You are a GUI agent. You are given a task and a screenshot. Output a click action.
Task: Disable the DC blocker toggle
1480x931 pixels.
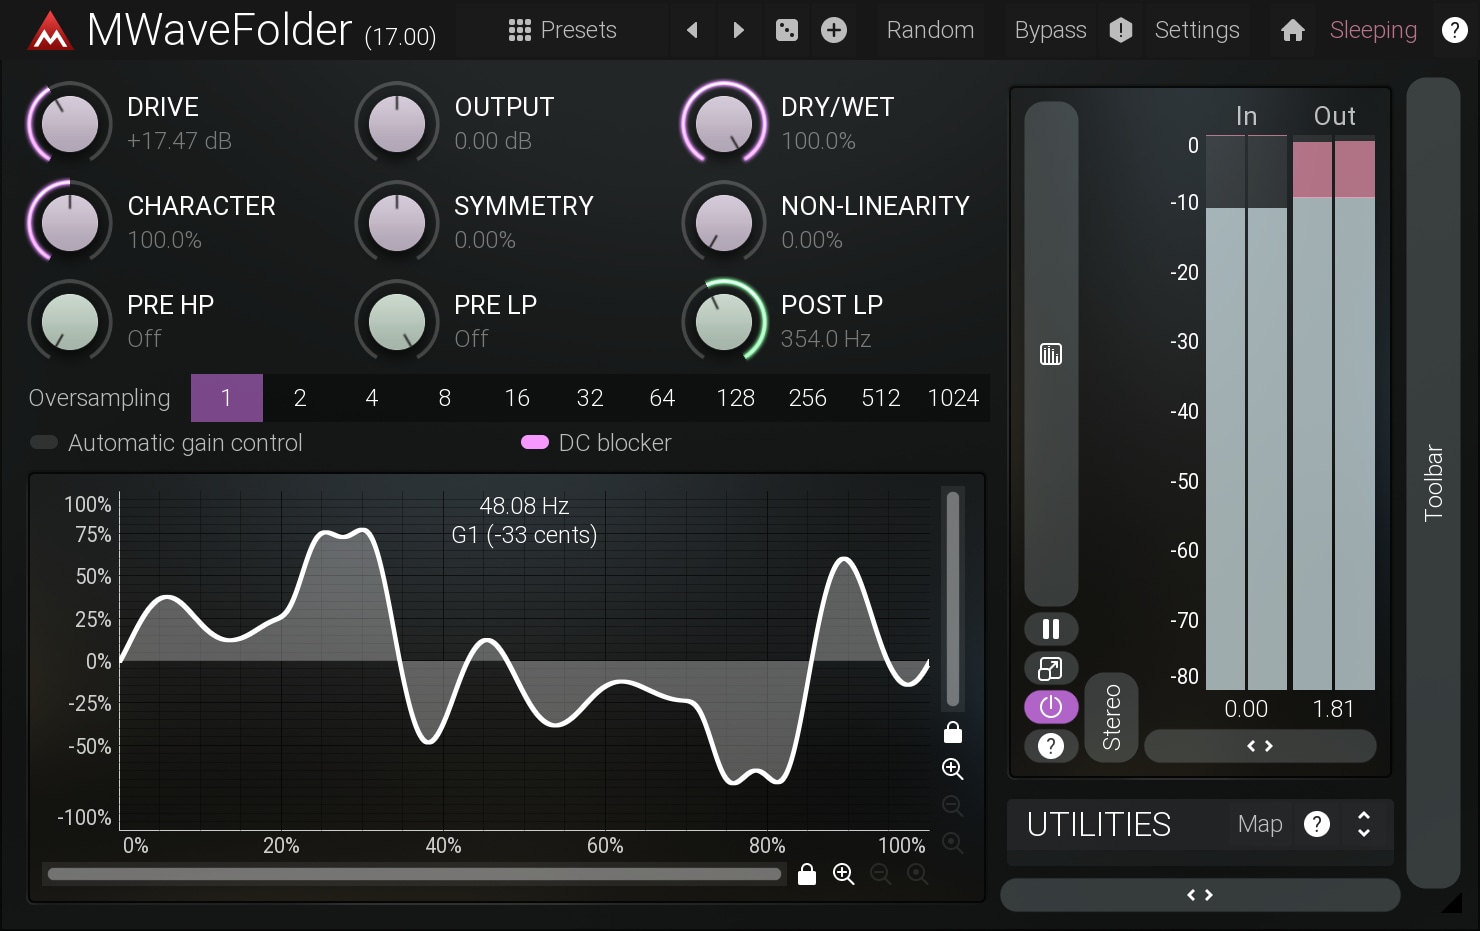[x=535, y=443]
